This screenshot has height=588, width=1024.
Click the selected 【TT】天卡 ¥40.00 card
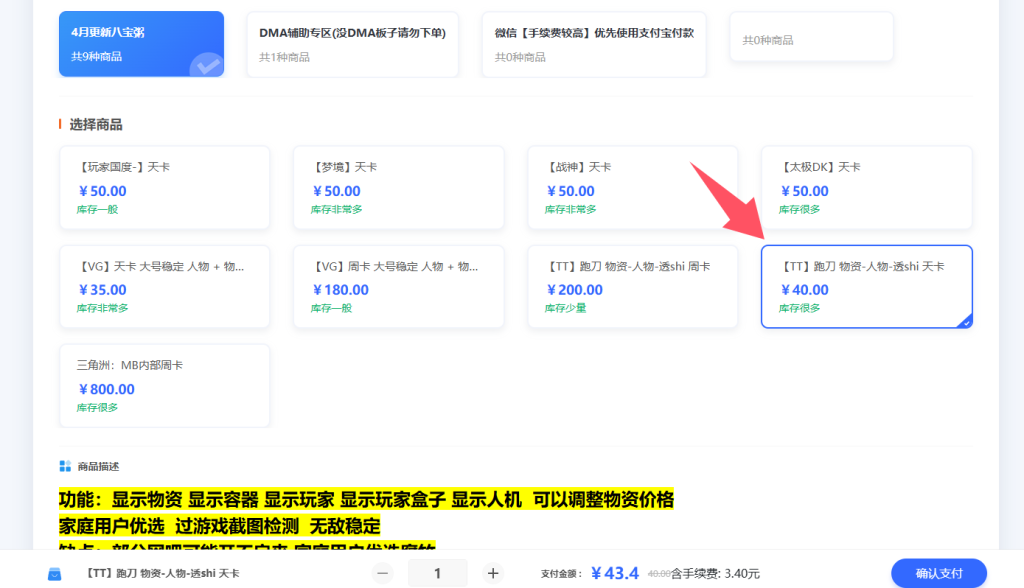[x=867, y=287]
